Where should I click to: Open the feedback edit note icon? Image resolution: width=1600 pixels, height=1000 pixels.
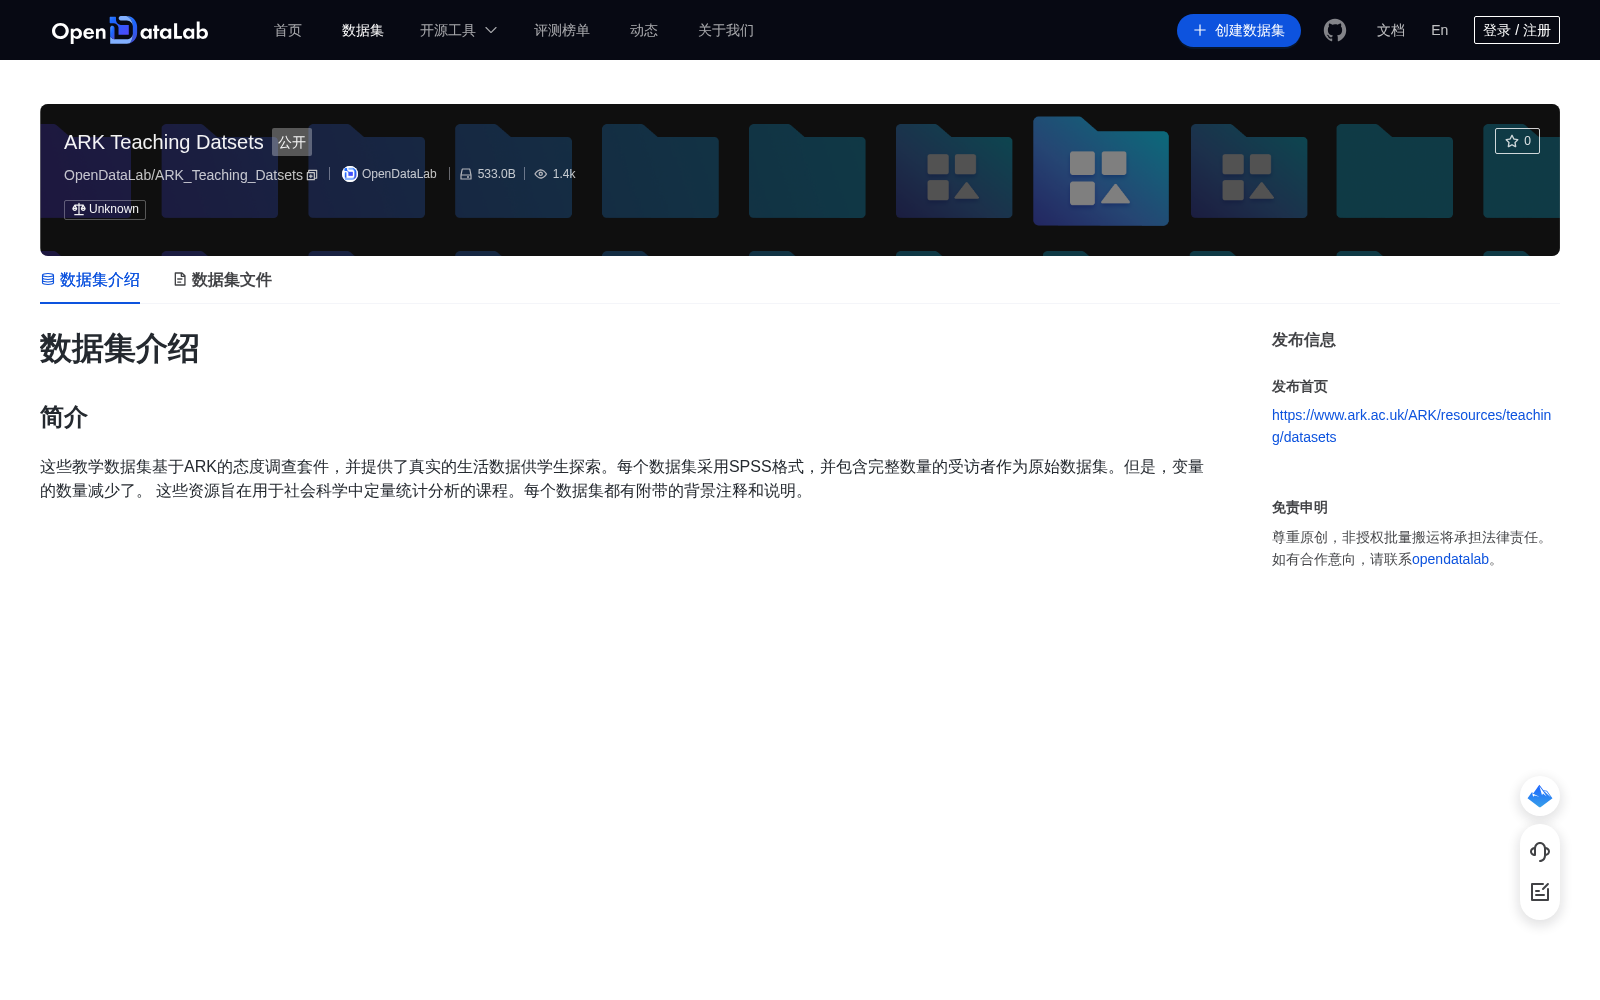pyautogui.click(x=1540, y=892)
